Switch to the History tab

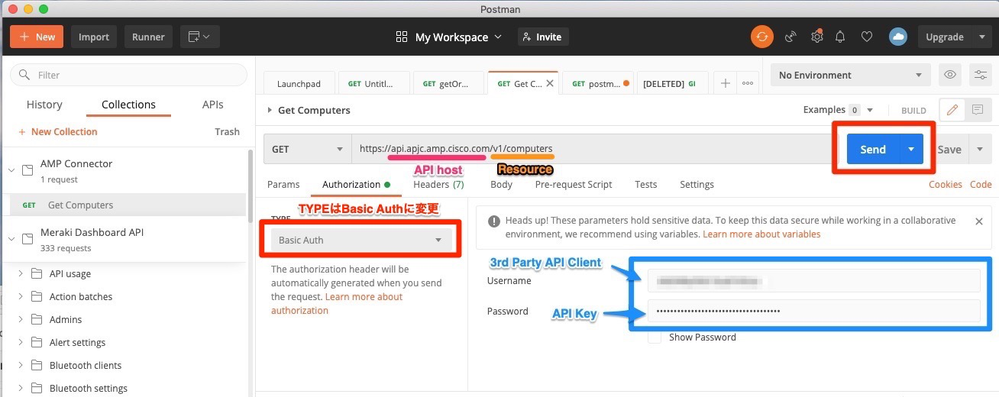(x=44, y=105)
